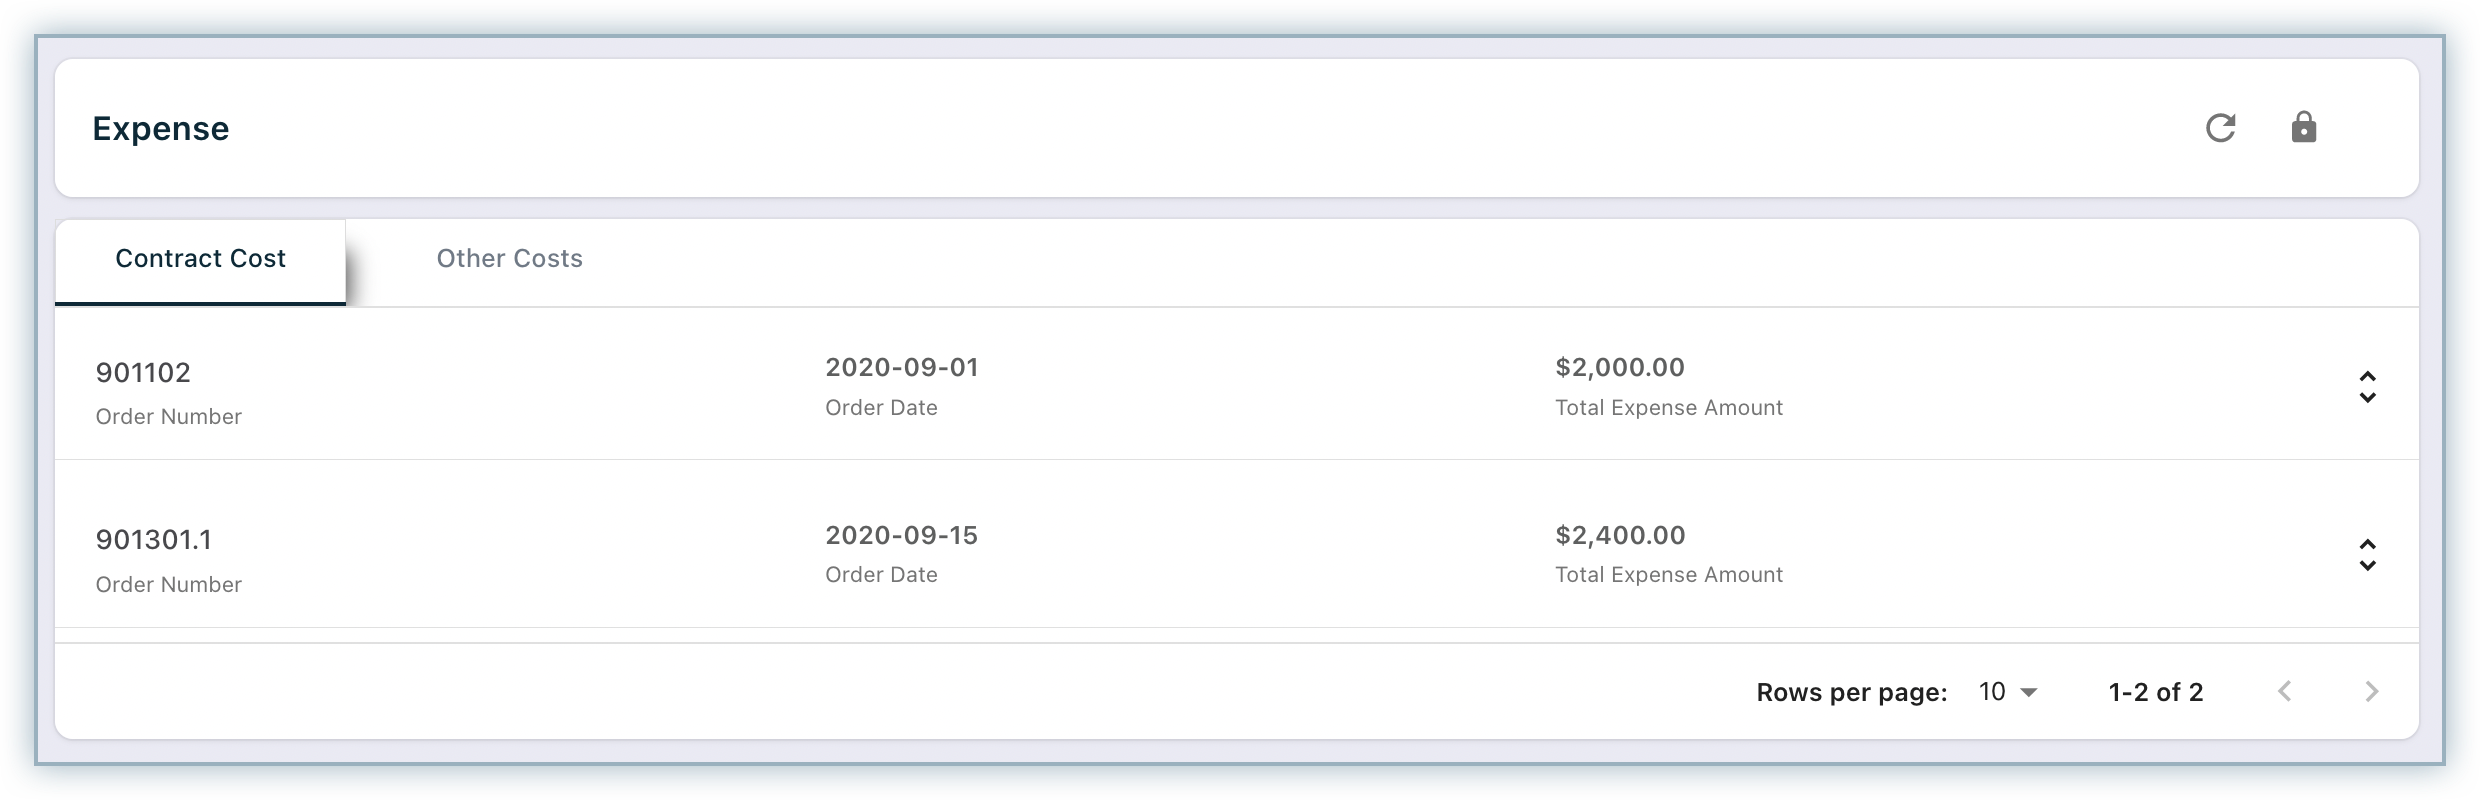This screenshot has height=800, width=2480.
Task: Toggle the lock icon in Expense header
Action: (x=2304, y=127)
